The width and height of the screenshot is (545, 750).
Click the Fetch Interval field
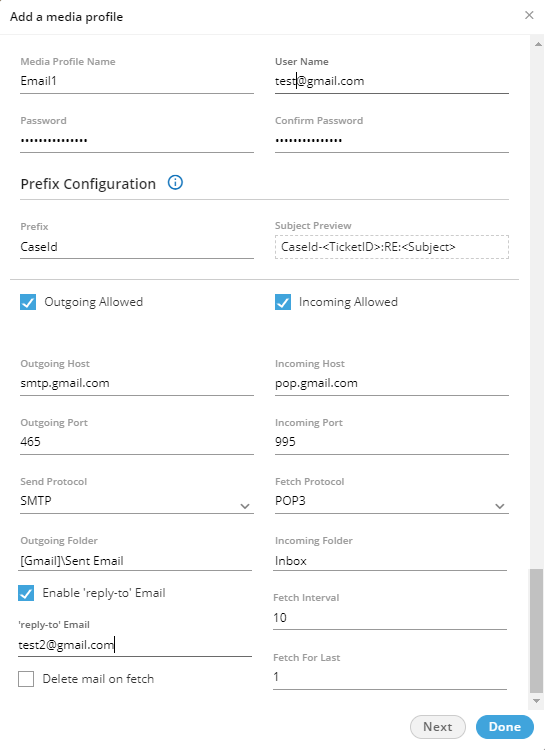tap(389, 618)
